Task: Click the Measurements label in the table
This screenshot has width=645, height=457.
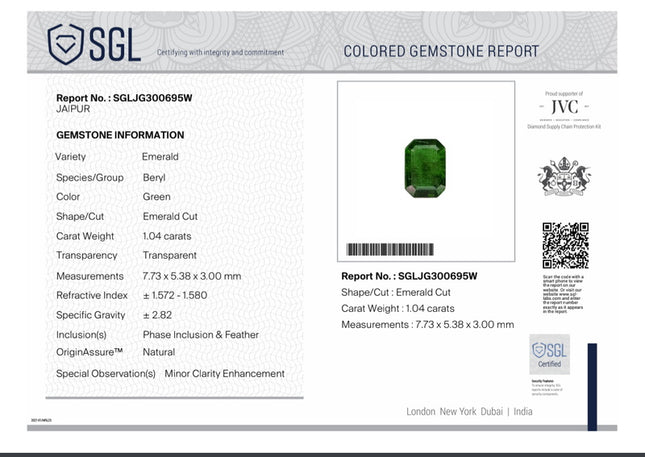Action: coord(90,276)
